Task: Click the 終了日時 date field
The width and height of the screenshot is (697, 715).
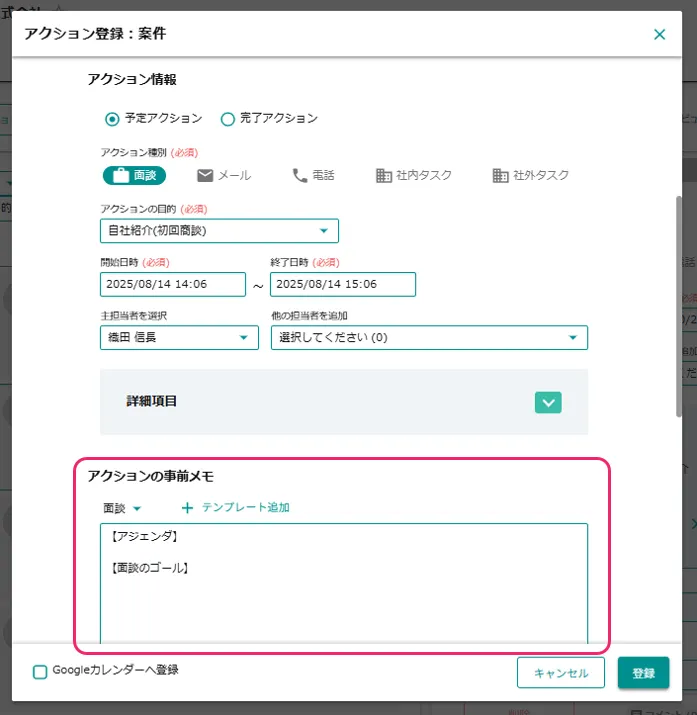Action: point(343,285)
